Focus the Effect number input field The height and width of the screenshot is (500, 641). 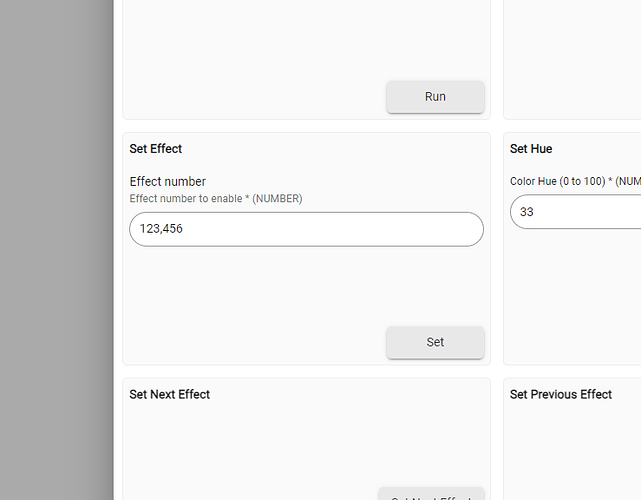306,229
